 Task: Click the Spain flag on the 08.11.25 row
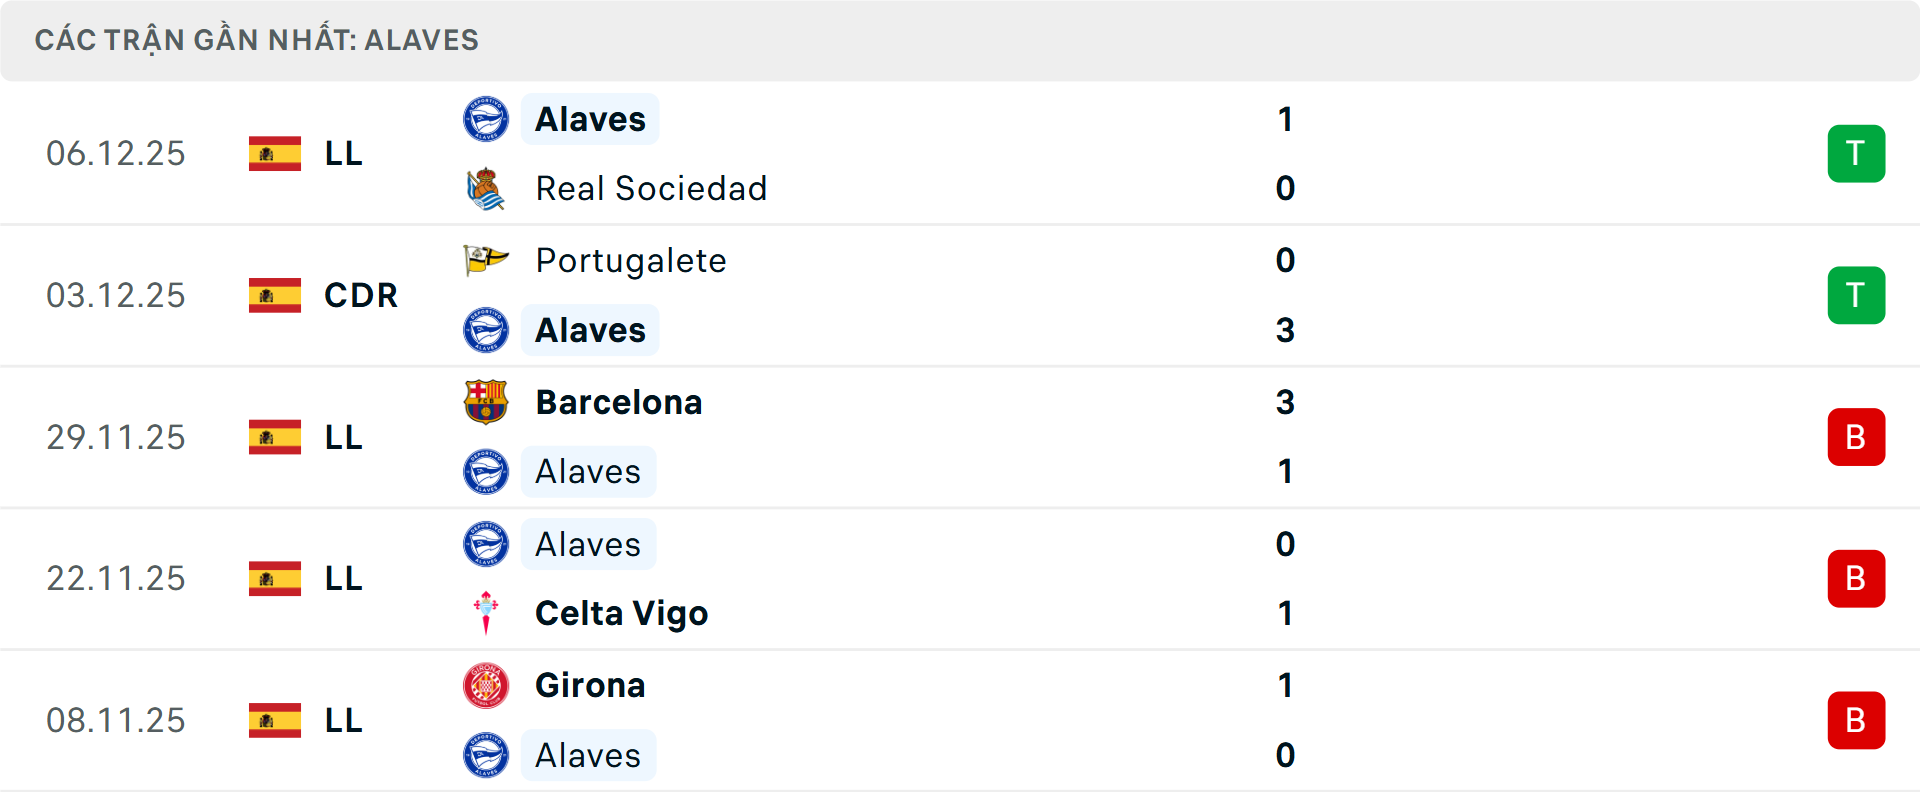click(x=273, y=720)
